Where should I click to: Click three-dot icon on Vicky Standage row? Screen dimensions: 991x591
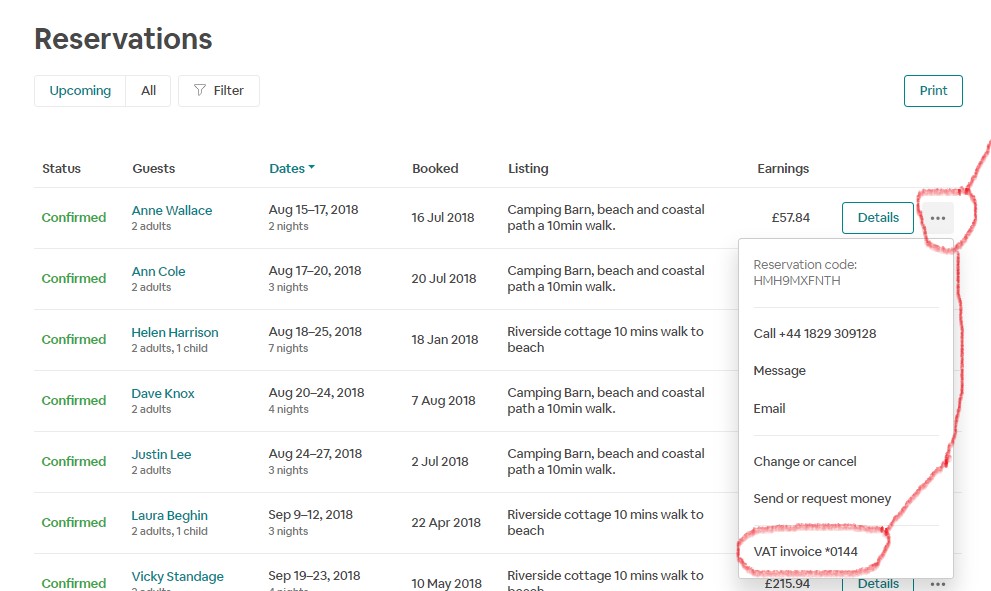click(x=937, y=583)
